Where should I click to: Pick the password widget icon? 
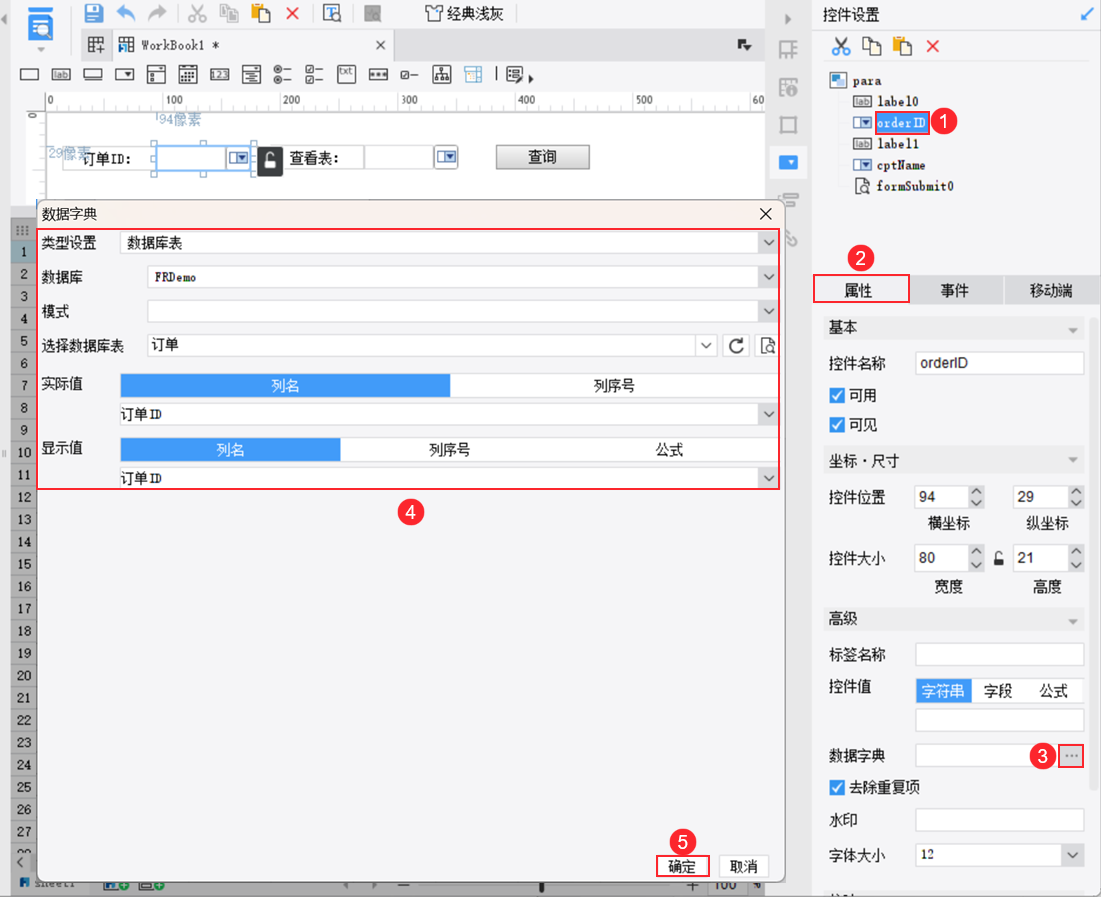coord(378,74)
